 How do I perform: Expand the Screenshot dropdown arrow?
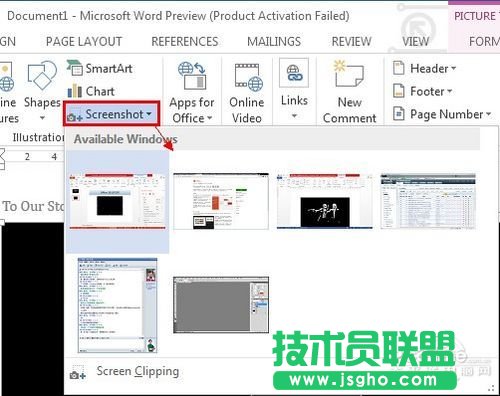(149, 114)
